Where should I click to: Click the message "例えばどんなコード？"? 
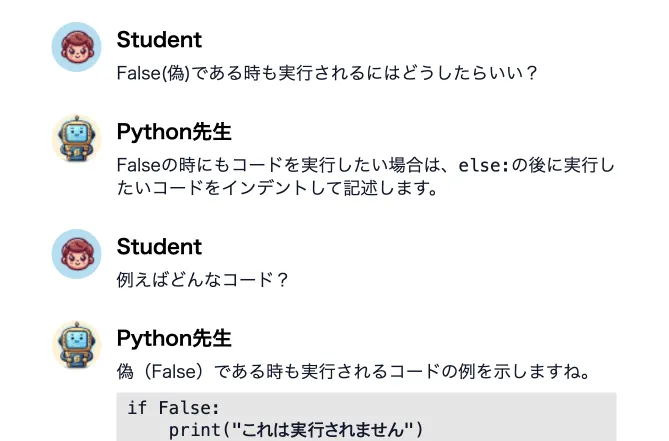pos(203,280)
